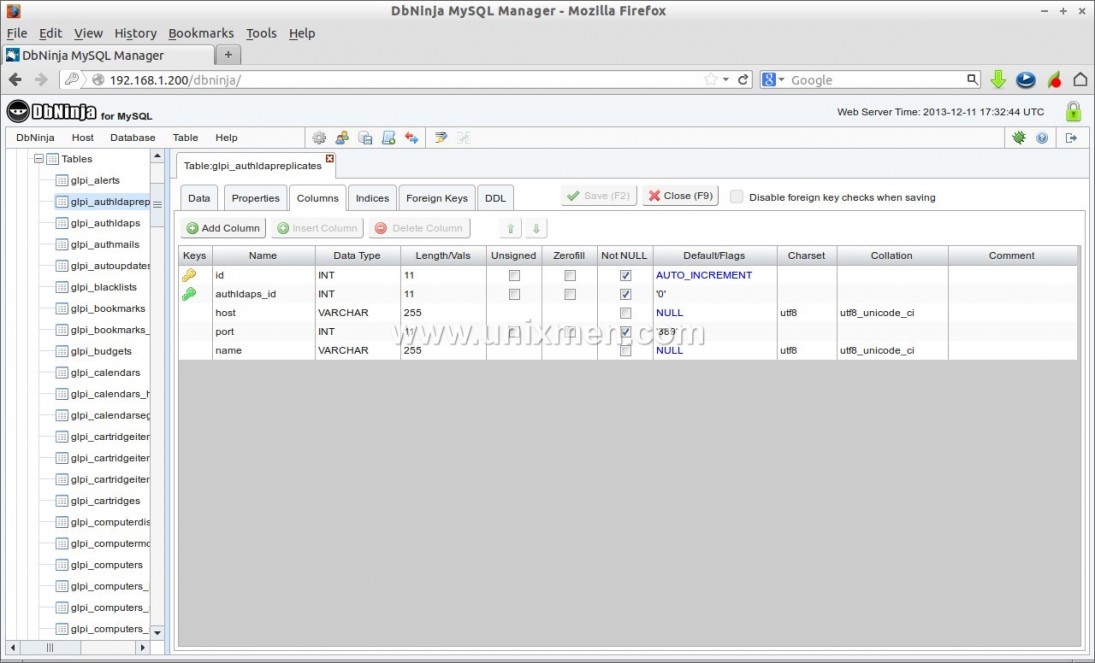Click the sidebar scroll down arrow

(x=157, y=632)
